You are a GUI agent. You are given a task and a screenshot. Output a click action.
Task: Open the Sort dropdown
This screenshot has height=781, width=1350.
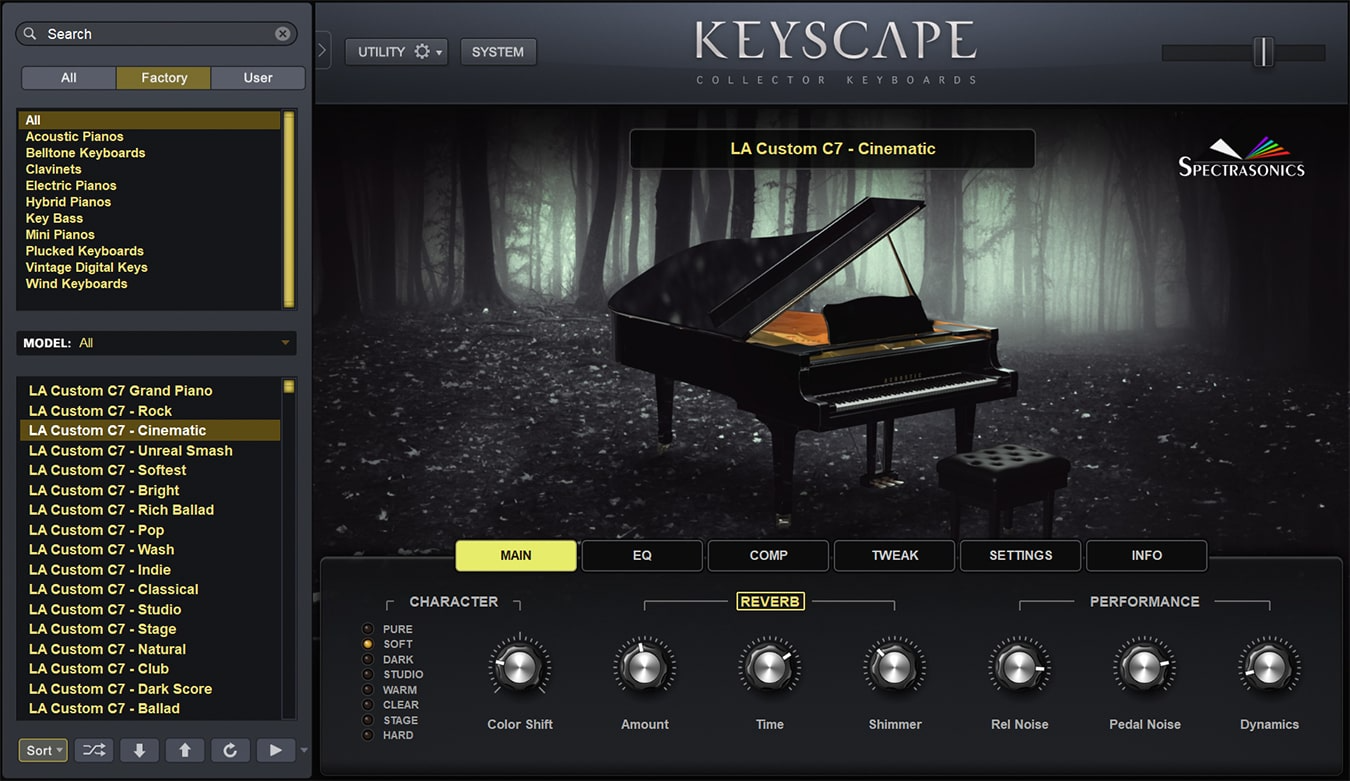pyautogui.click(x=43, y=750)
